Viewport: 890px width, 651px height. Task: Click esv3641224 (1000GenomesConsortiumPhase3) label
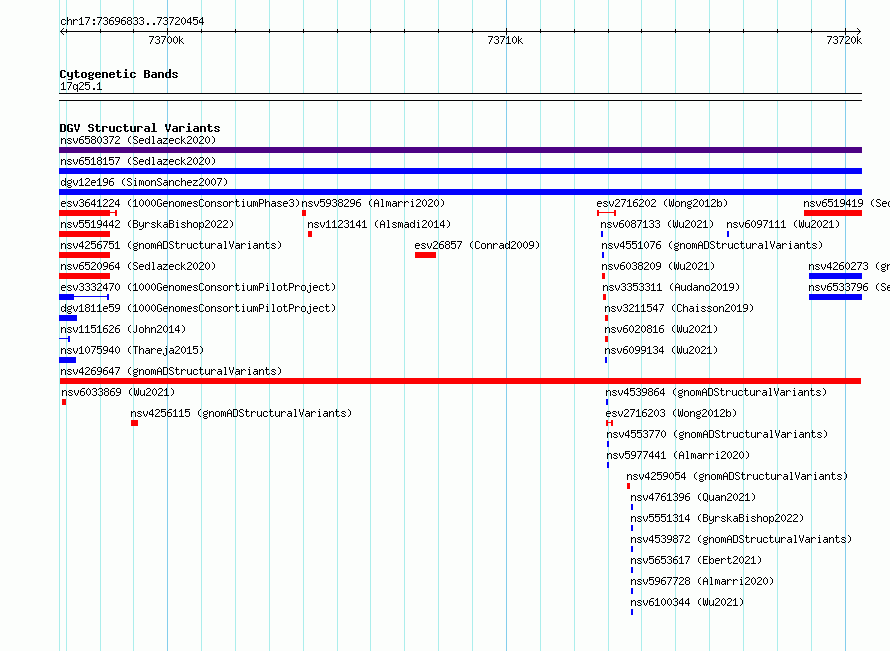(x=180, y=203)
